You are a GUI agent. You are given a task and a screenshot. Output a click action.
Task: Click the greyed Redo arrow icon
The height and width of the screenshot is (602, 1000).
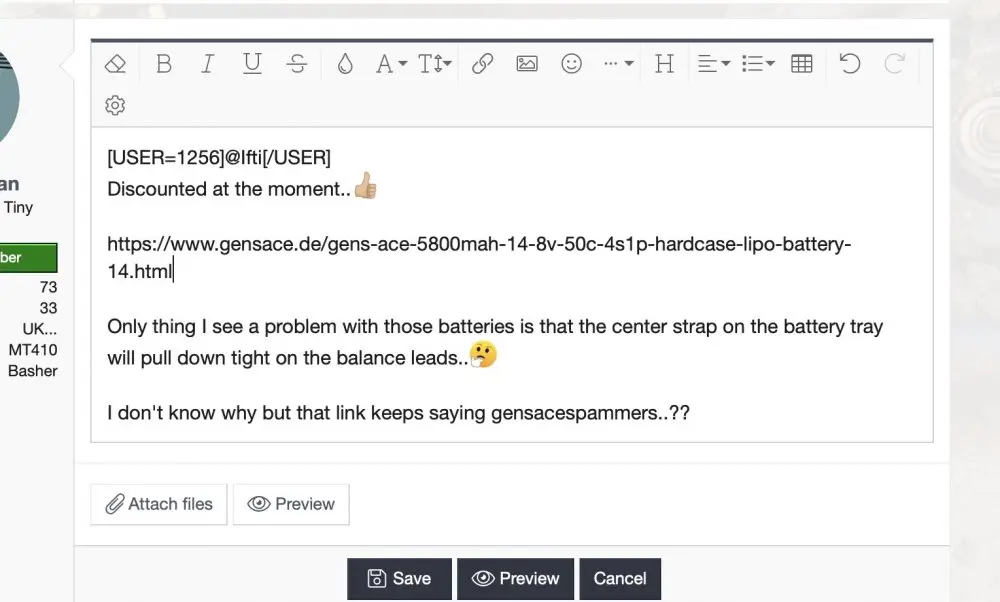click(x=894, y=64)
